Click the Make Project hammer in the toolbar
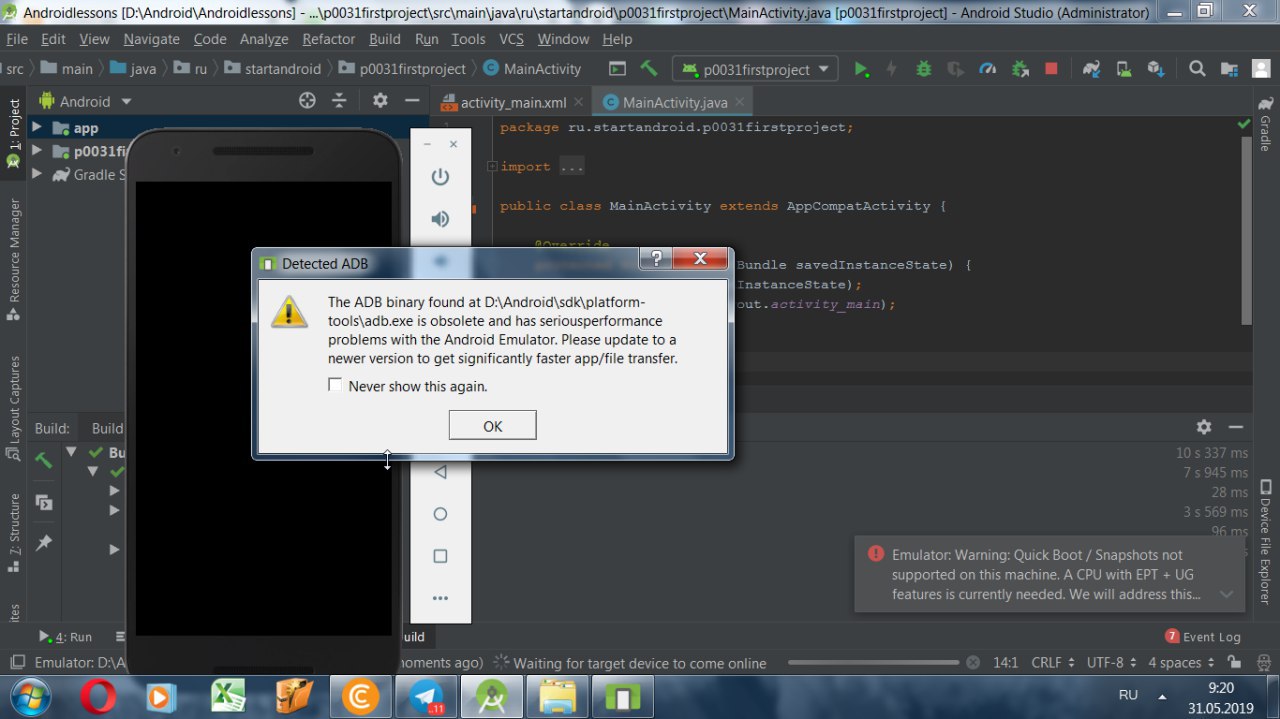The height and width of the screenshot is (719, 1280). [x=649, y=69]
